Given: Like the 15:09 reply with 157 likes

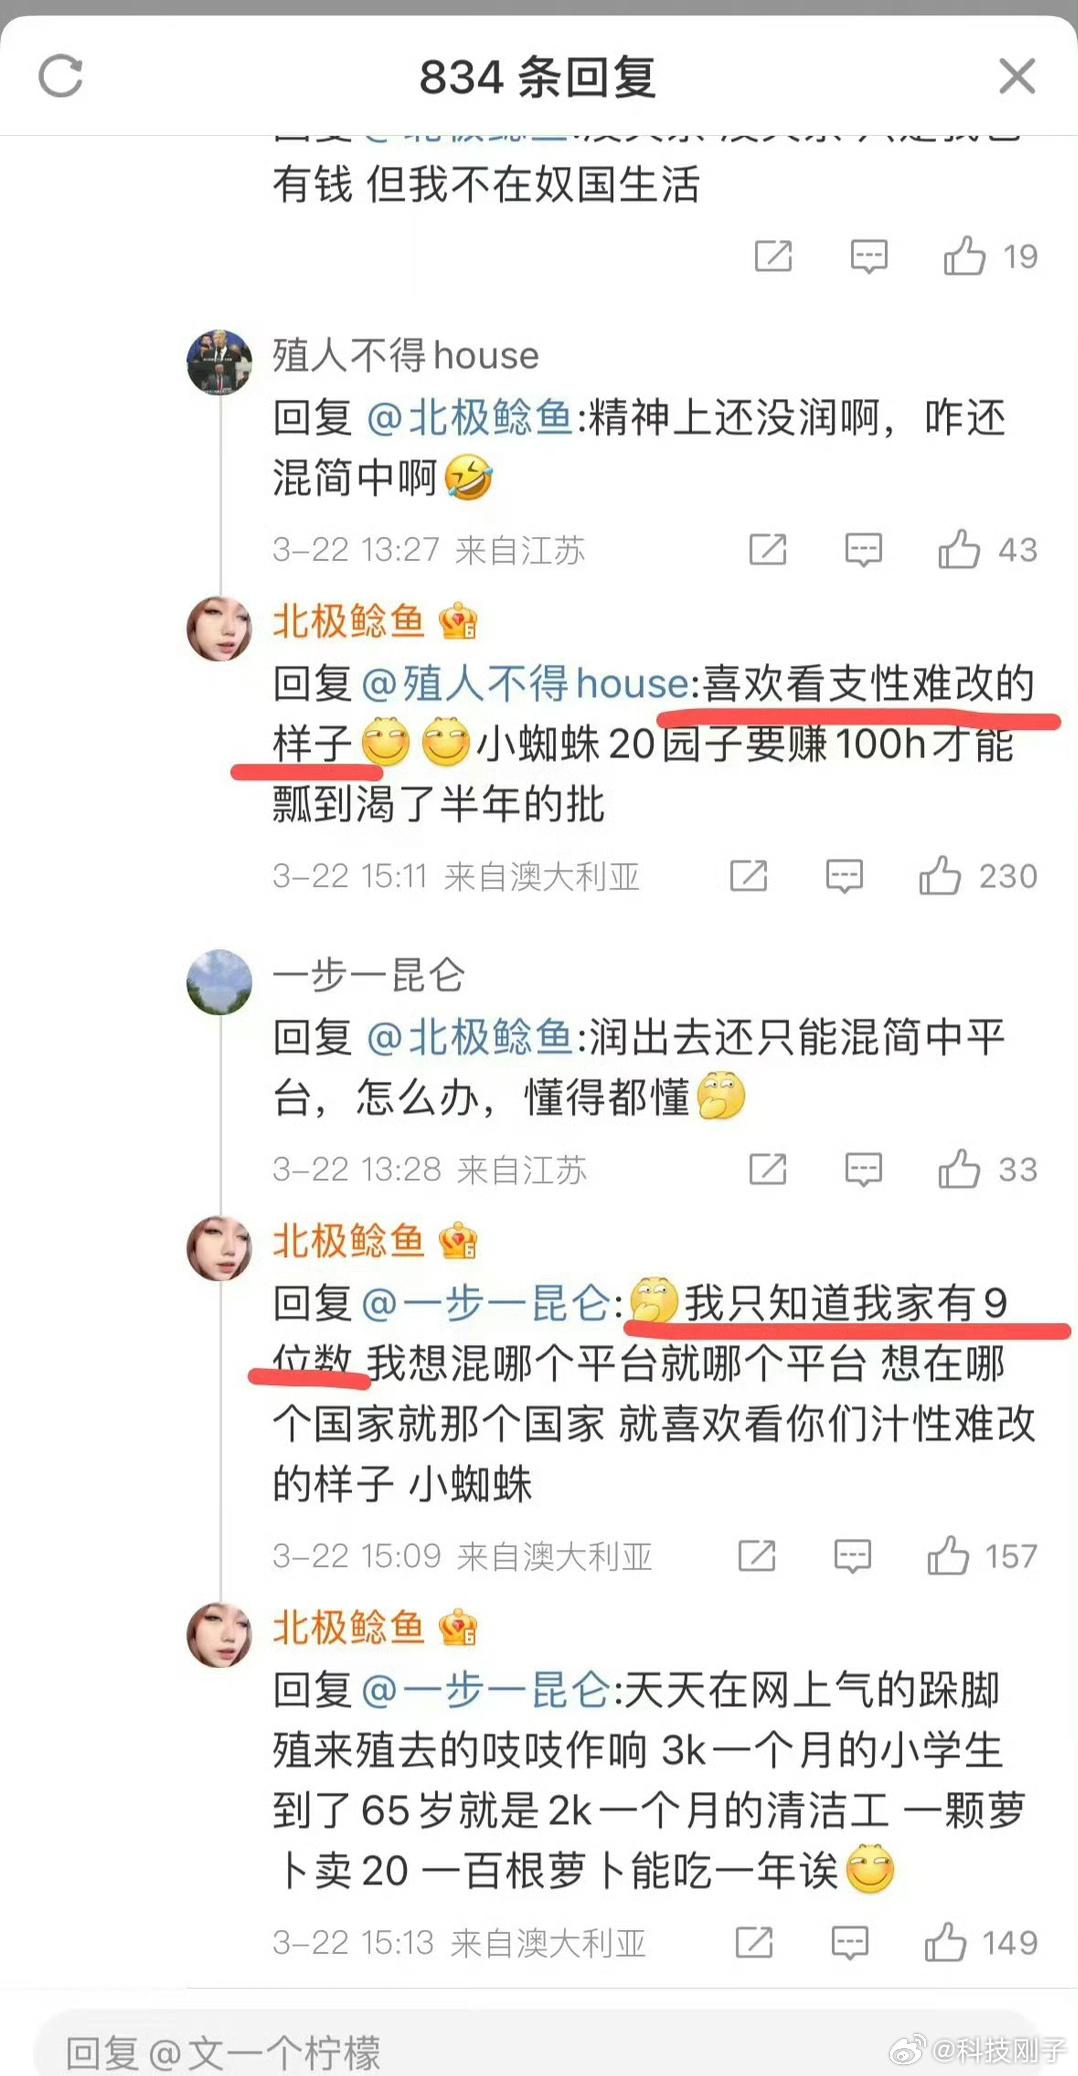Looking at the screenshot, I should click(948, 1556).
